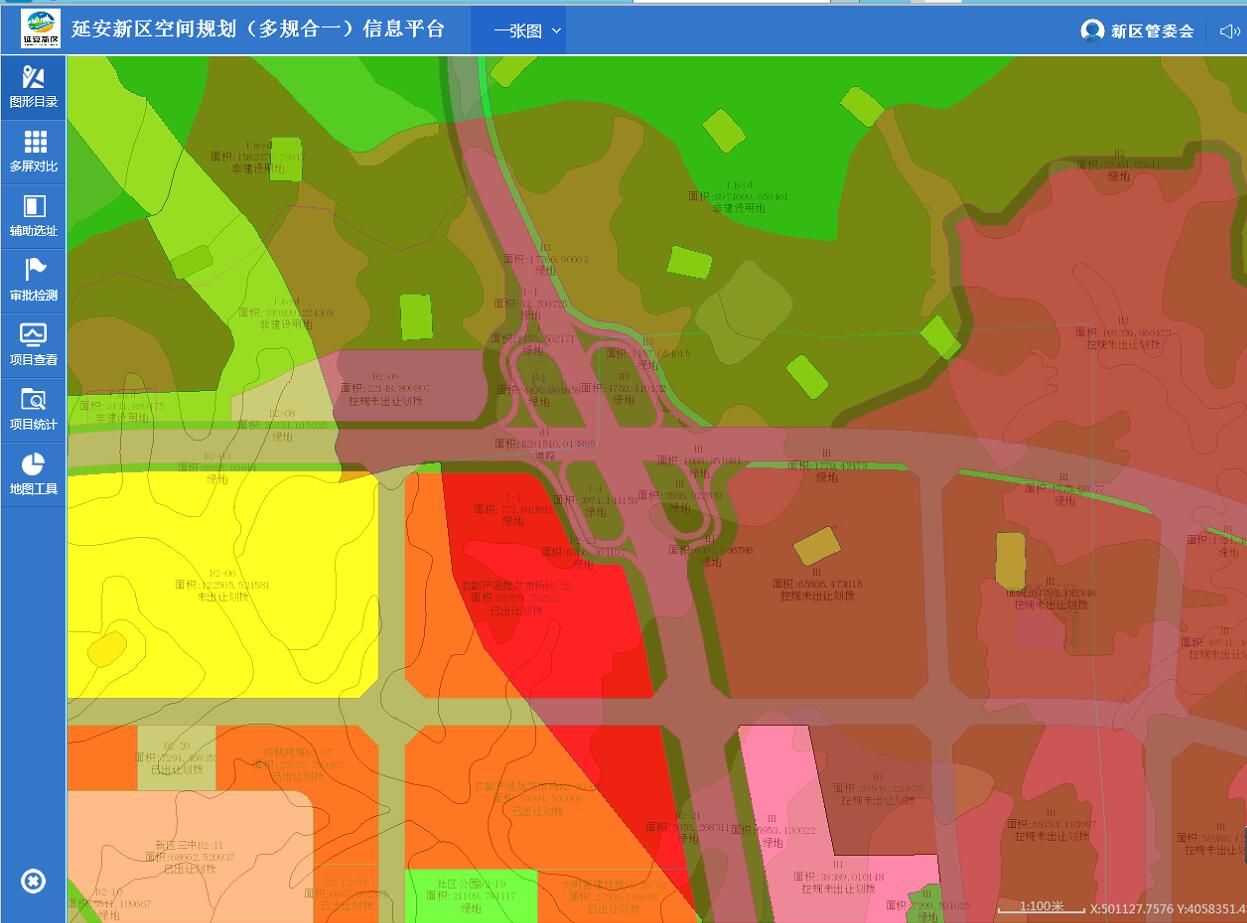
Task: Select the yellow D2-06 parcel
Action: point(222,590)
